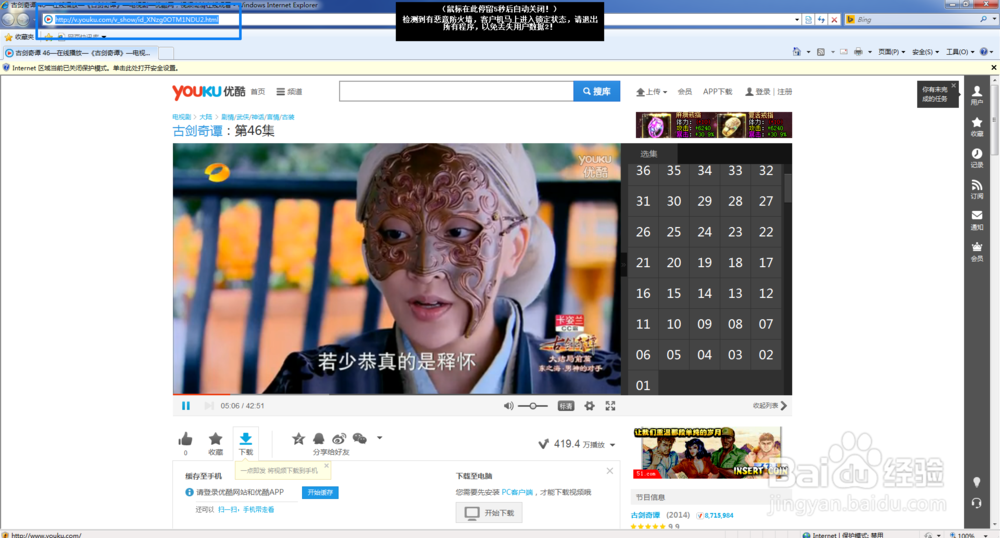Open the 扫一扫 link
This screenshot has width=1000, height=538.
pyautogui.click(x=228, y=509)
